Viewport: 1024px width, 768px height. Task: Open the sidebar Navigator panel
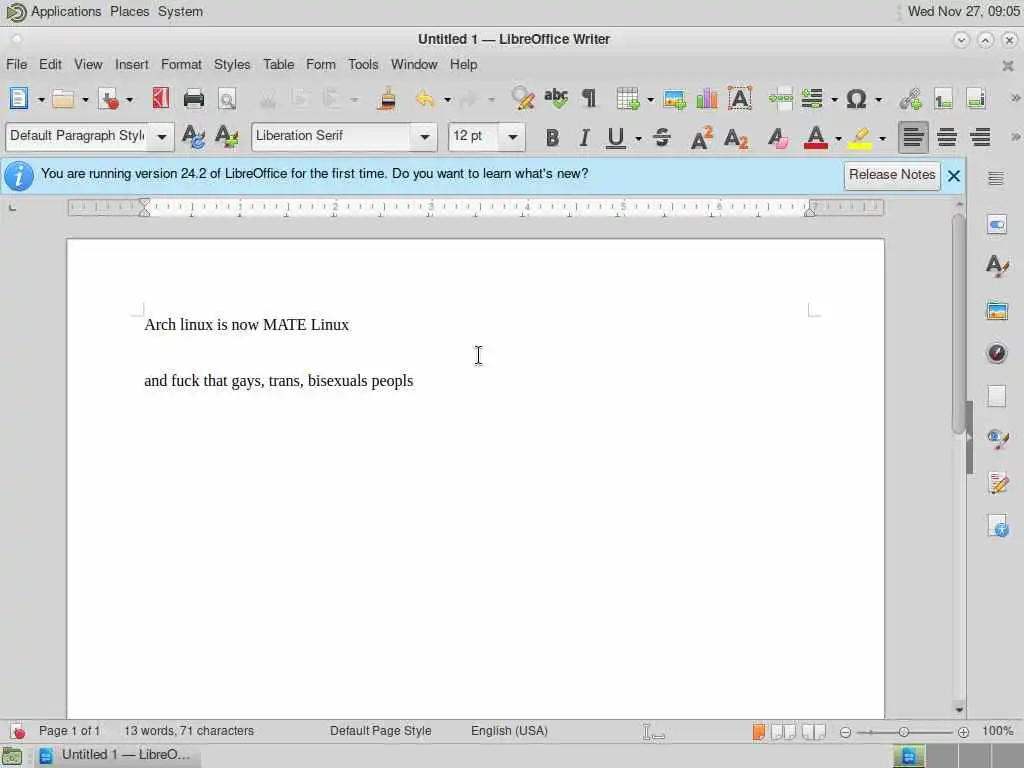pos(997,353)
